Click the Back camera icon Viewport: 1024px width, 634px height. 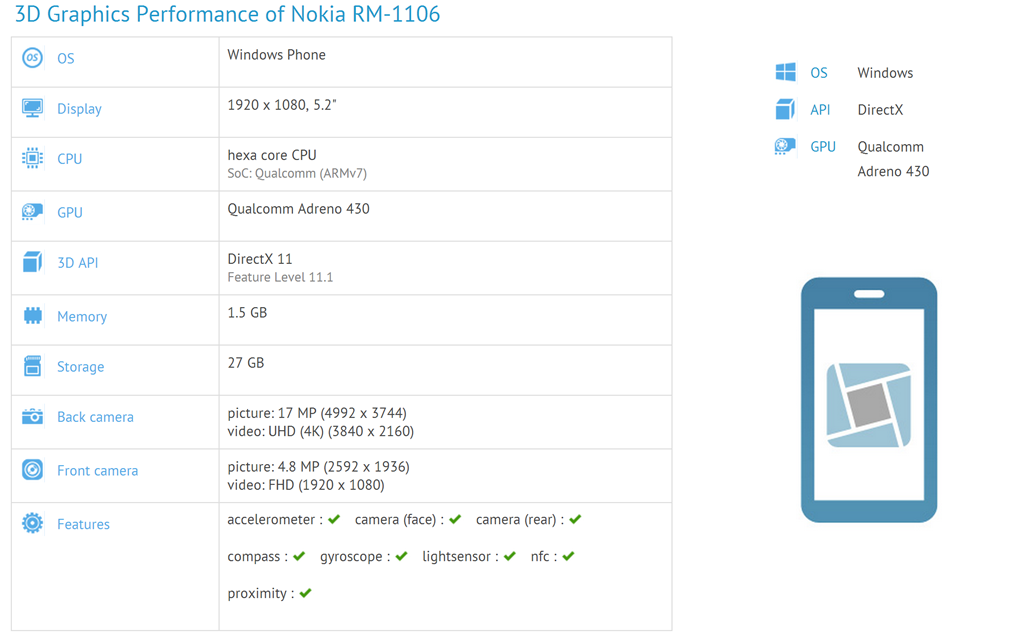point(32,416)
